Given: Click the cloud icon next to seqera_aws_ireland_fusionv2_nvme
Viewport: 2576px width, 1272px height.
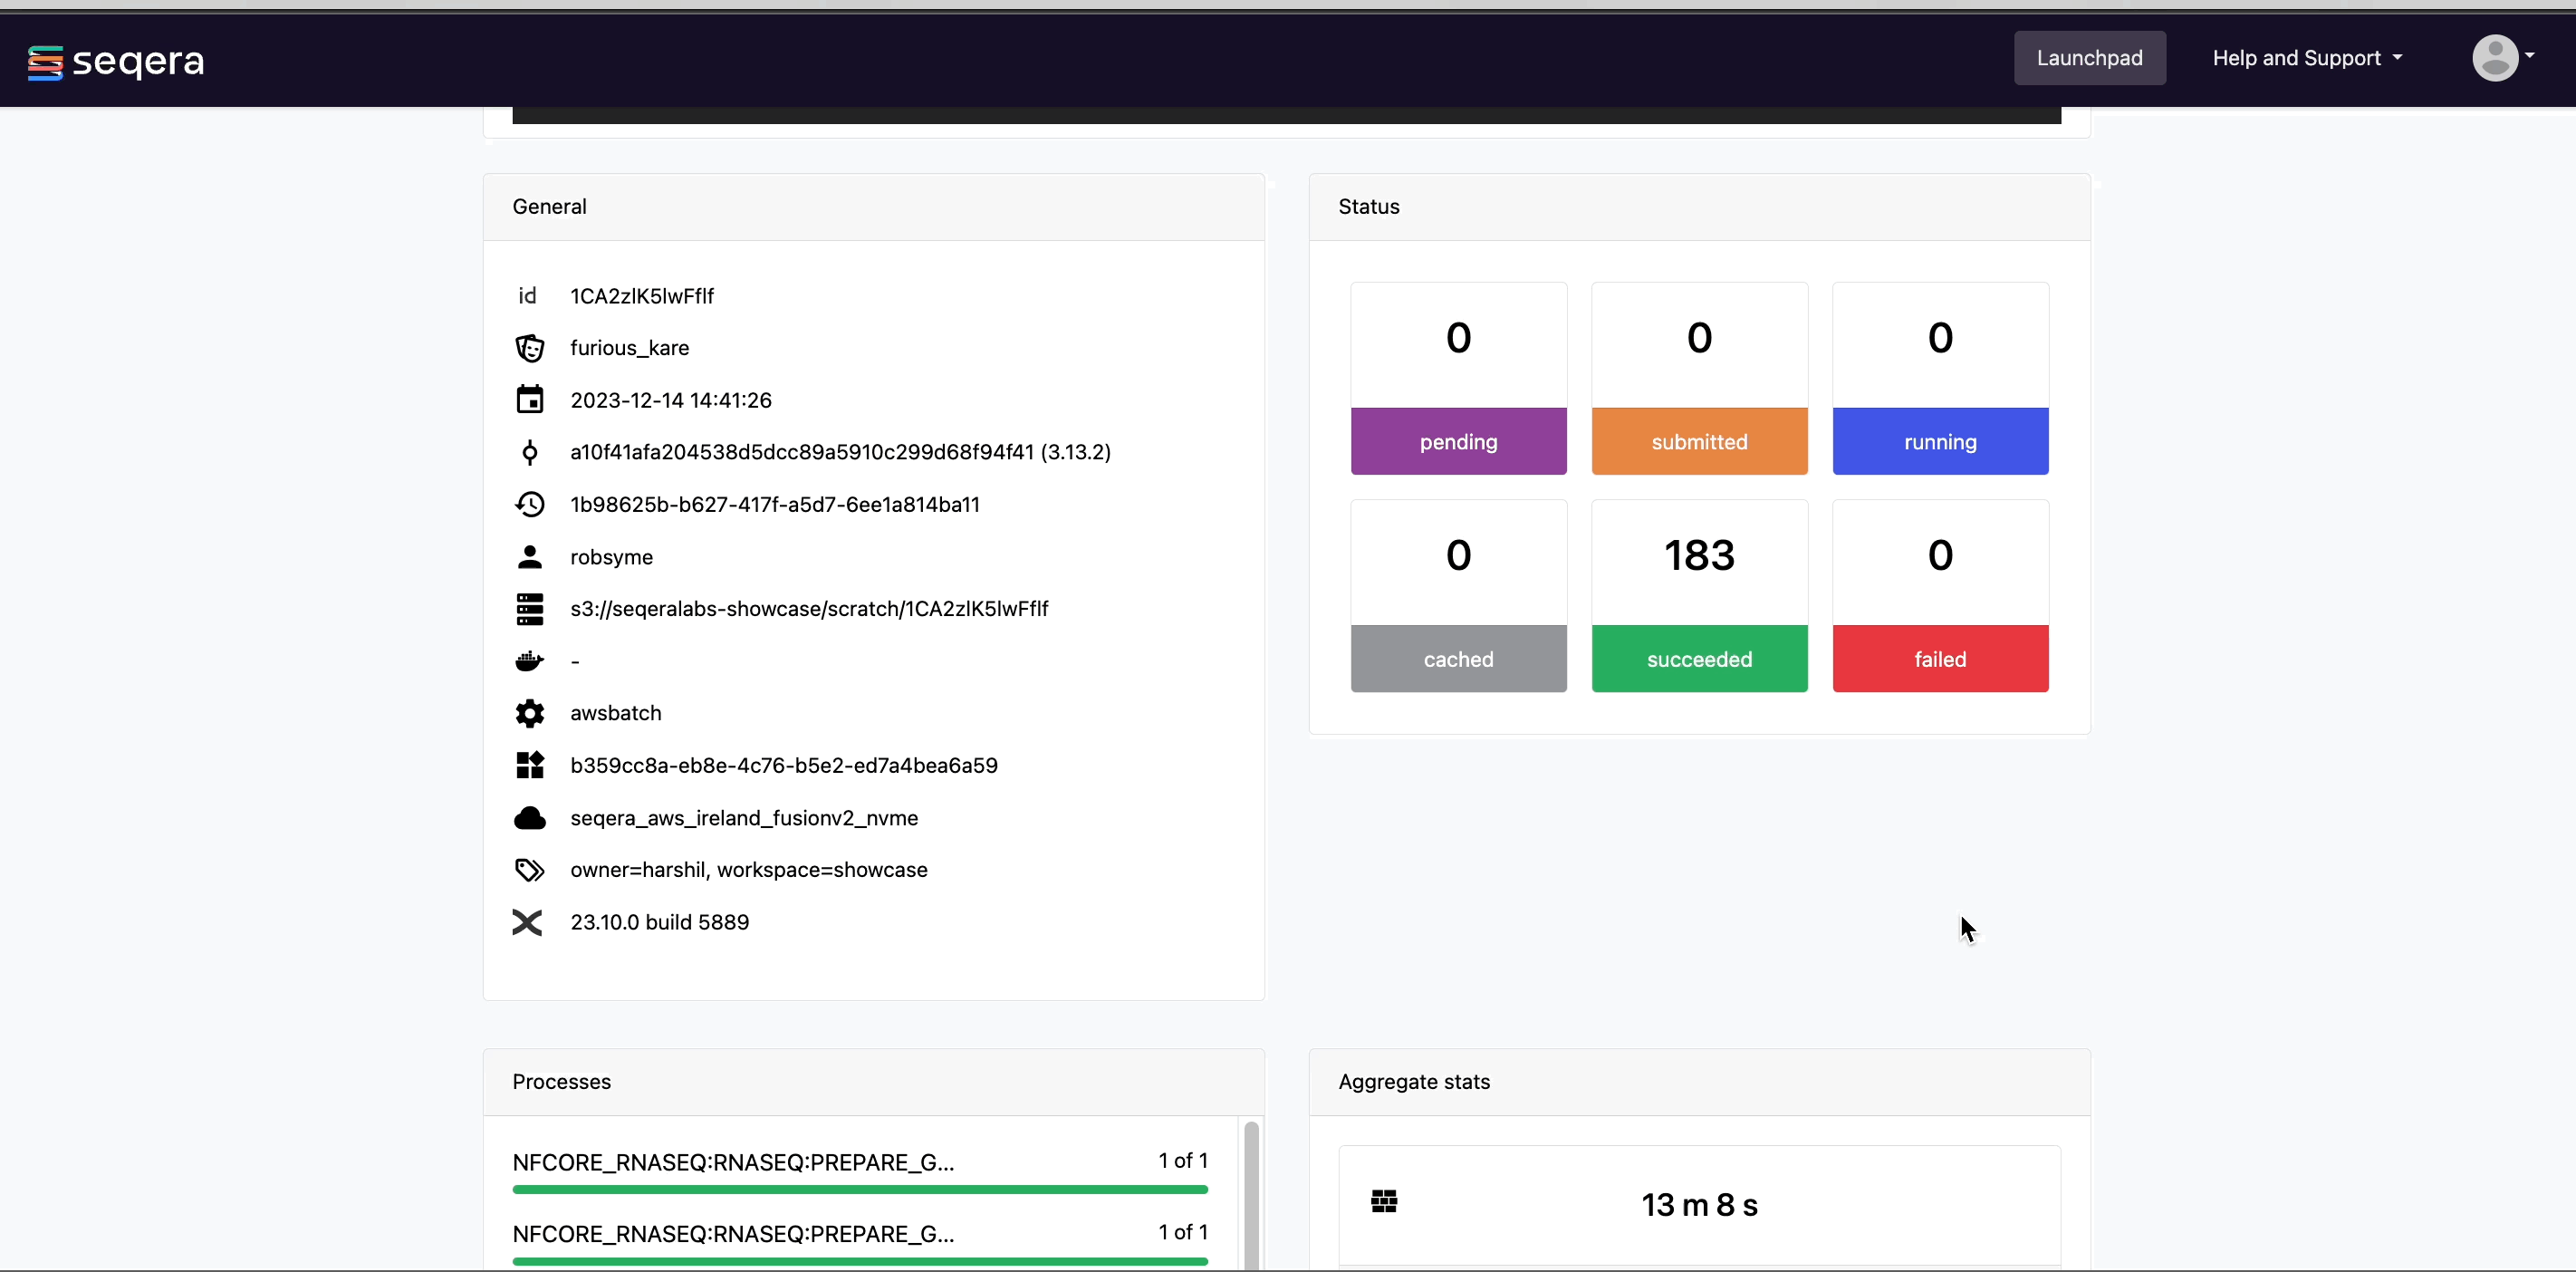Looking at the screenshot, I should point(530,817).
